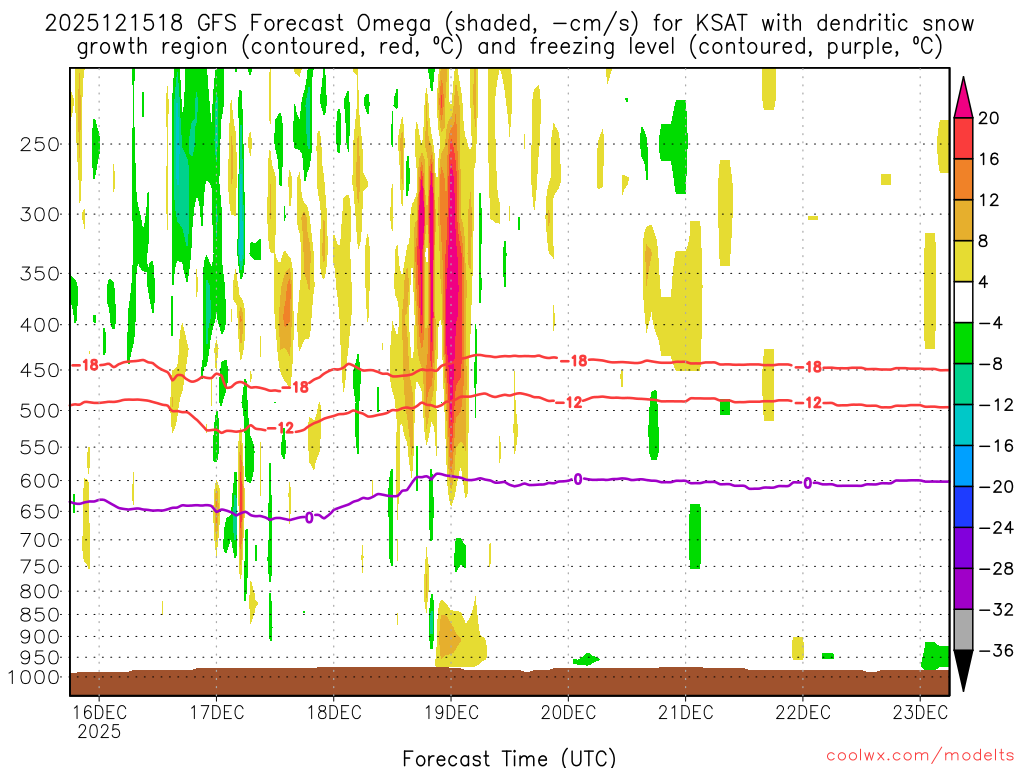Click the 600 pressure level label

coord(40,481)
